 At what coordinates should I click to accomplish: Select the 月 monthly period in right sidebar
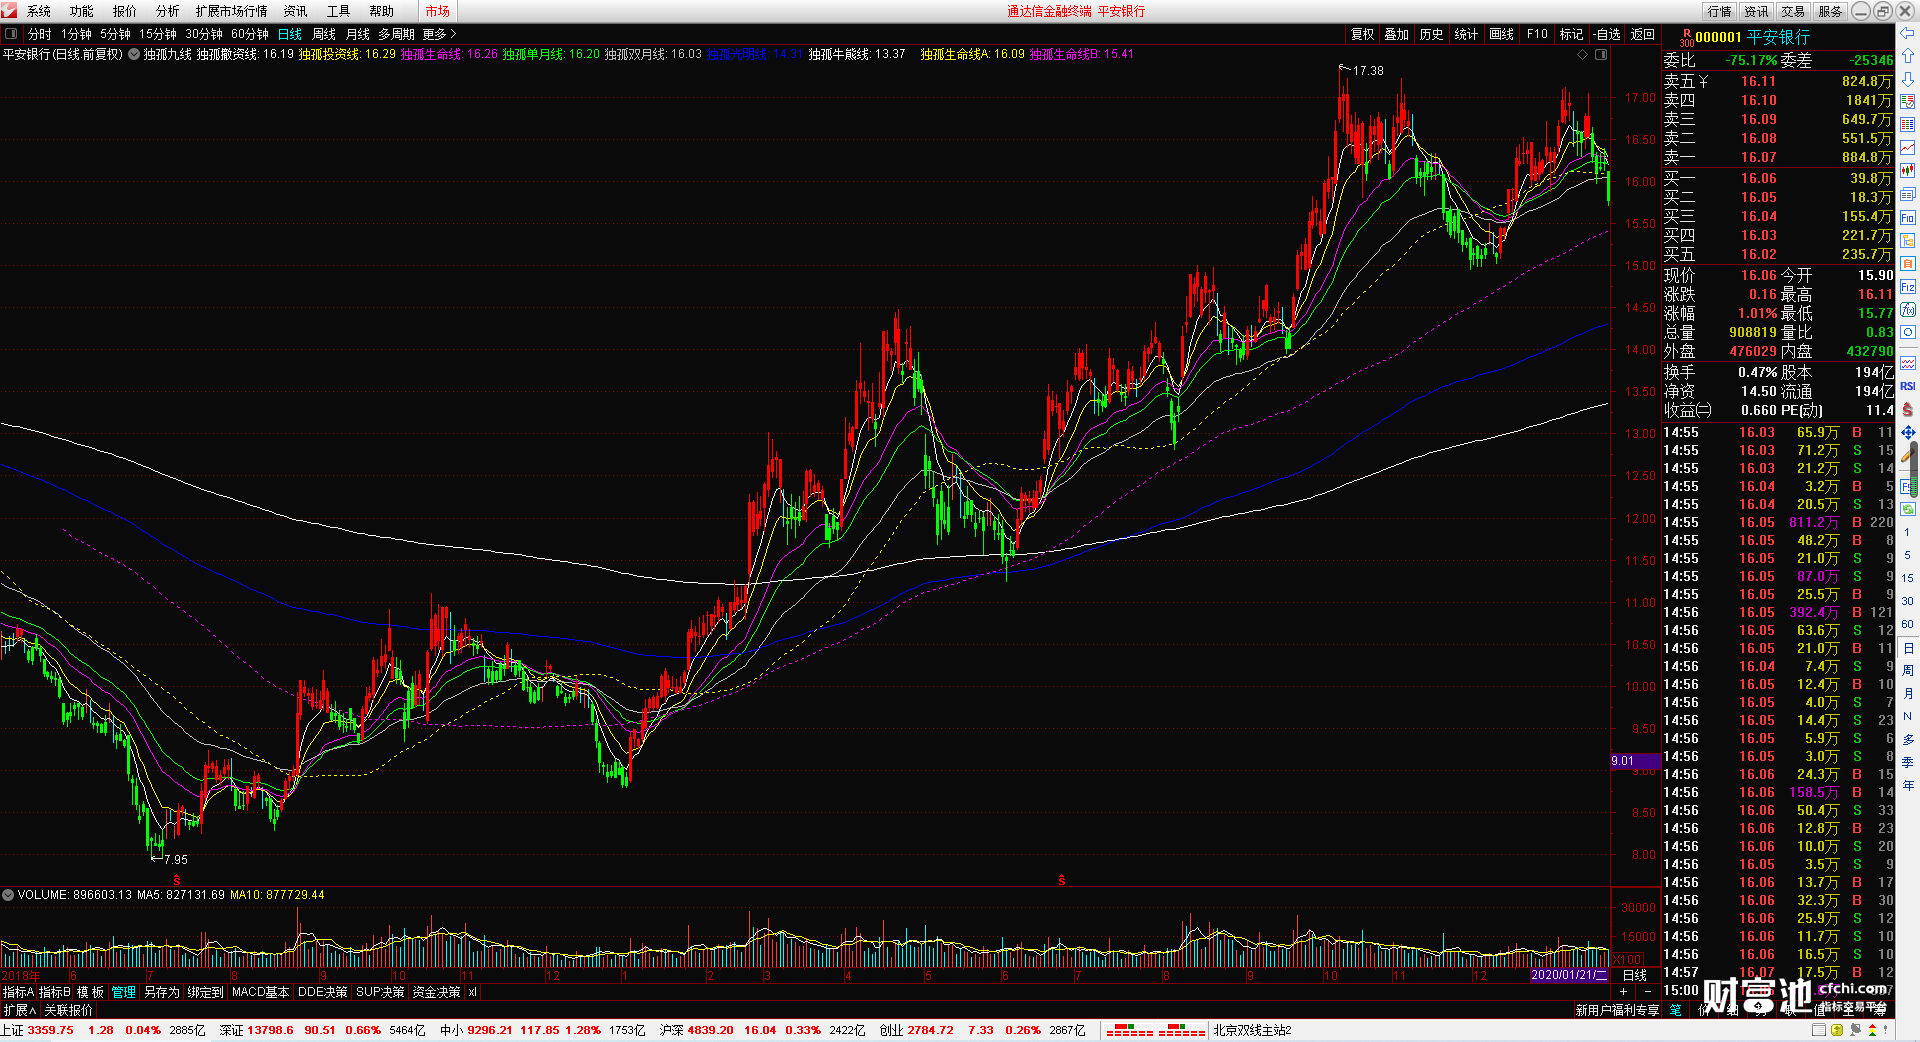(1907, 693)
